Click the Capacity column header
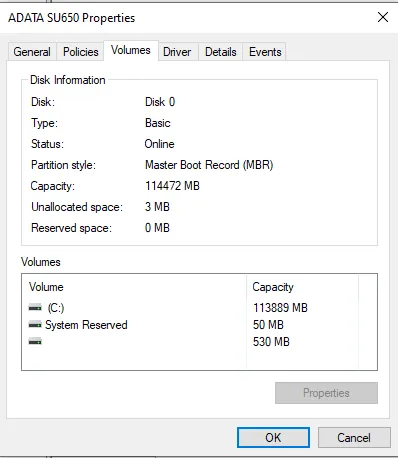This screenshot has height=458, width=398. pyautogui.click(x=303, y=287)
